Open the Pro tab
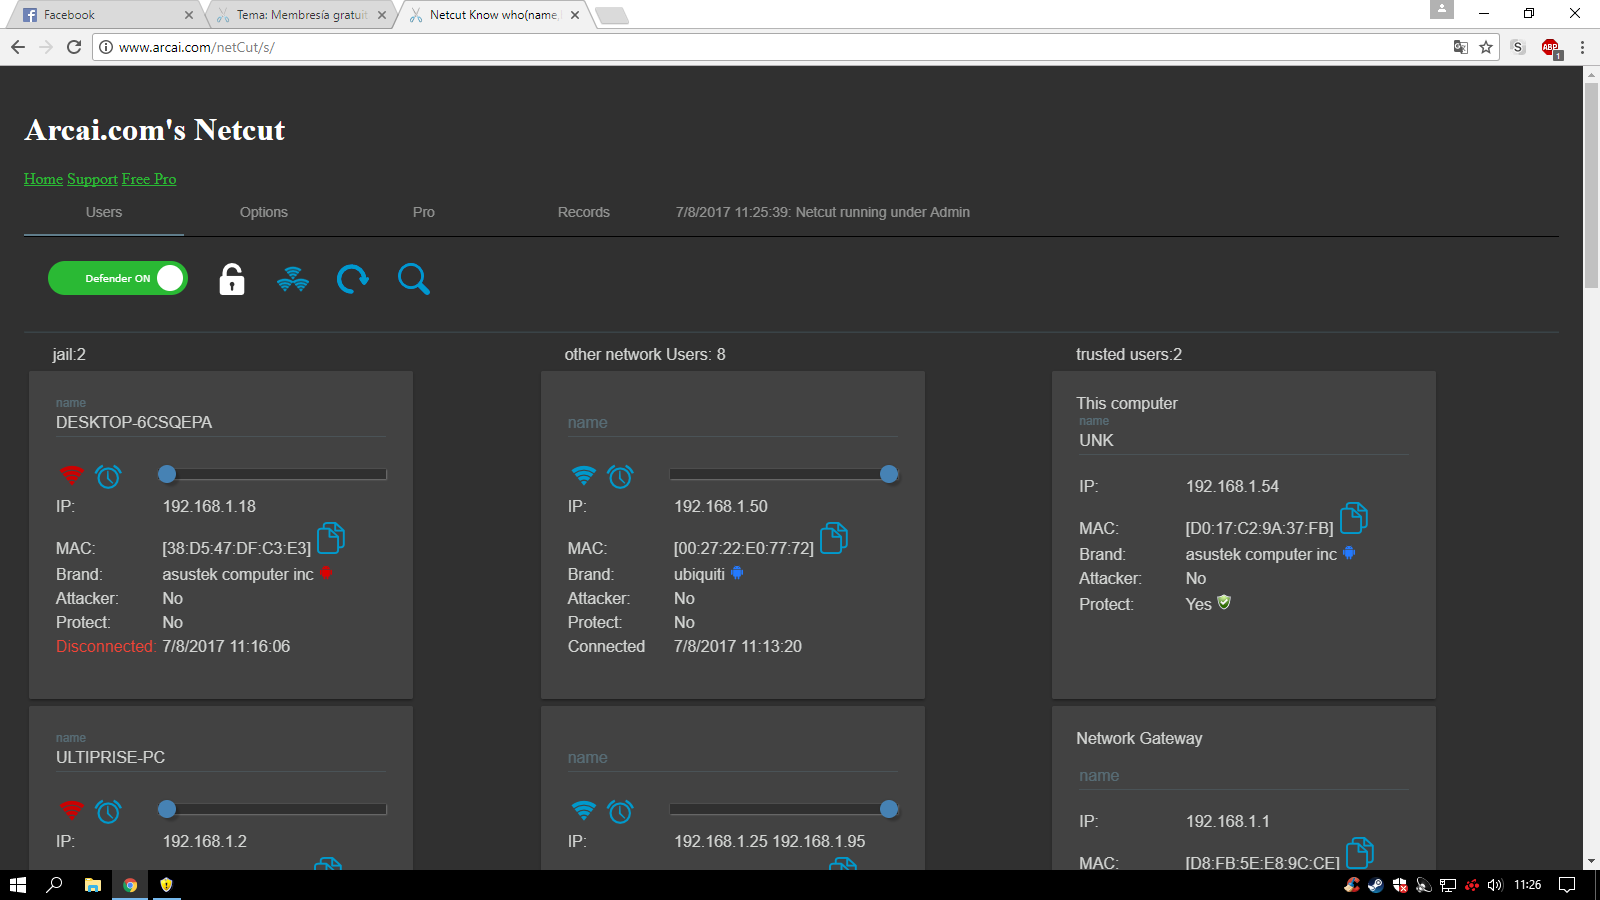Image resolution: width=1600 pixels, height=900 pixels. (423, 212)
